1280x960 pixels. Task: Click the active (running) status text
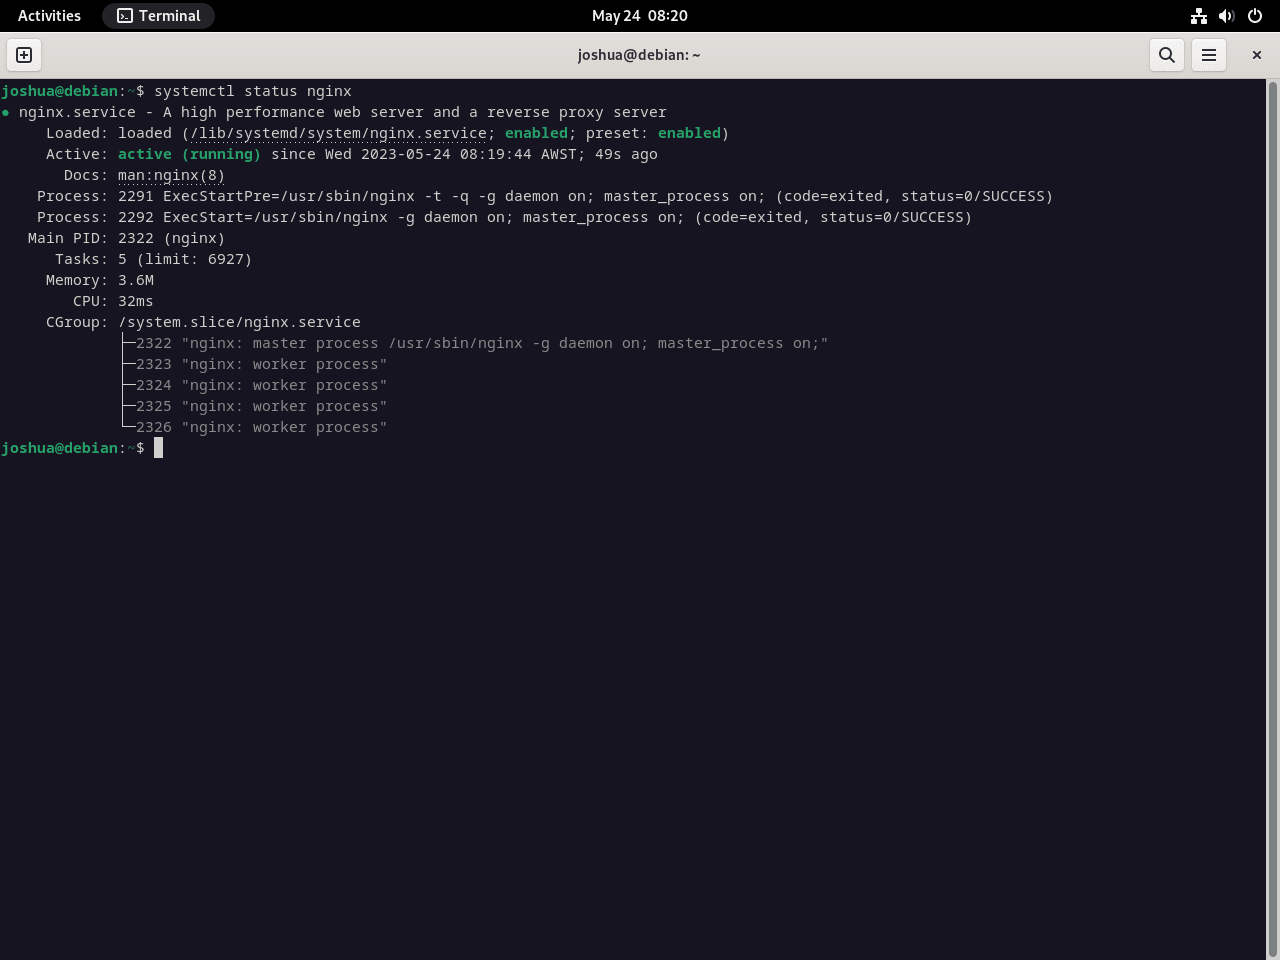[189, 154]
